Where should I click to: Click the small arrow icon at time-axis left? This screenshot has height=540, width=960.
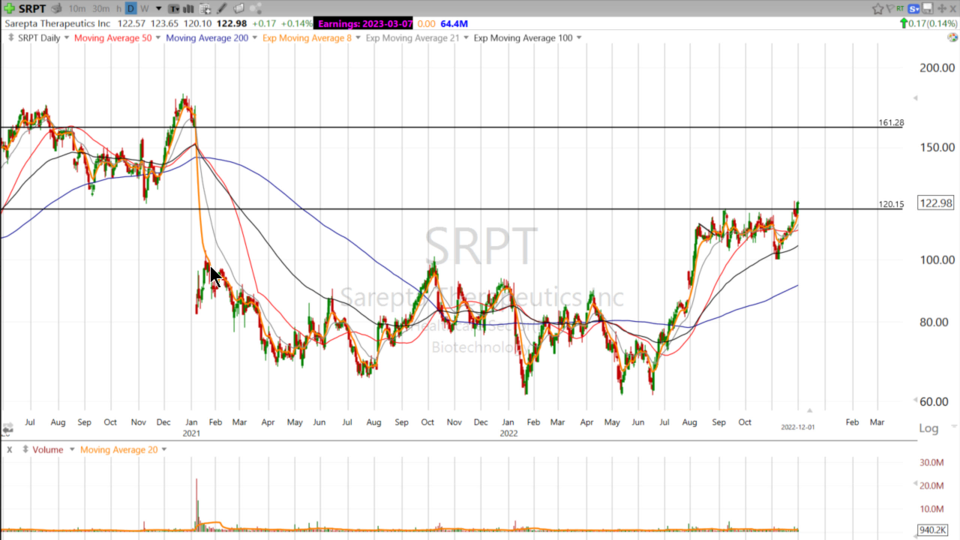(7, 429)
